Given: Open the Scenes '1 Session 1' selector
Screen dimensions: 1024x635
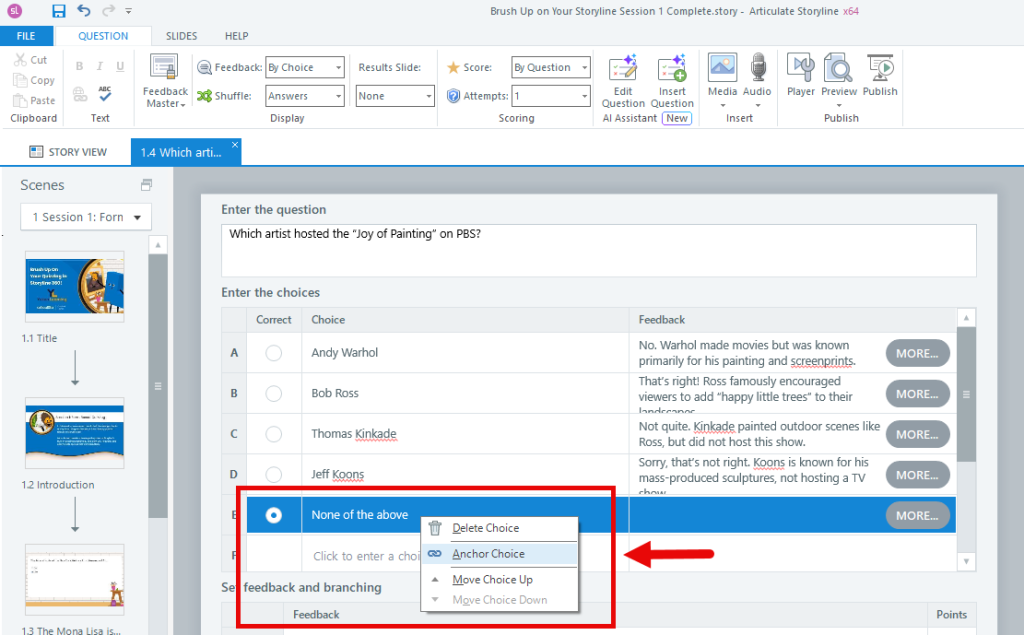Looking at the screenshot, I should point(85,217).
